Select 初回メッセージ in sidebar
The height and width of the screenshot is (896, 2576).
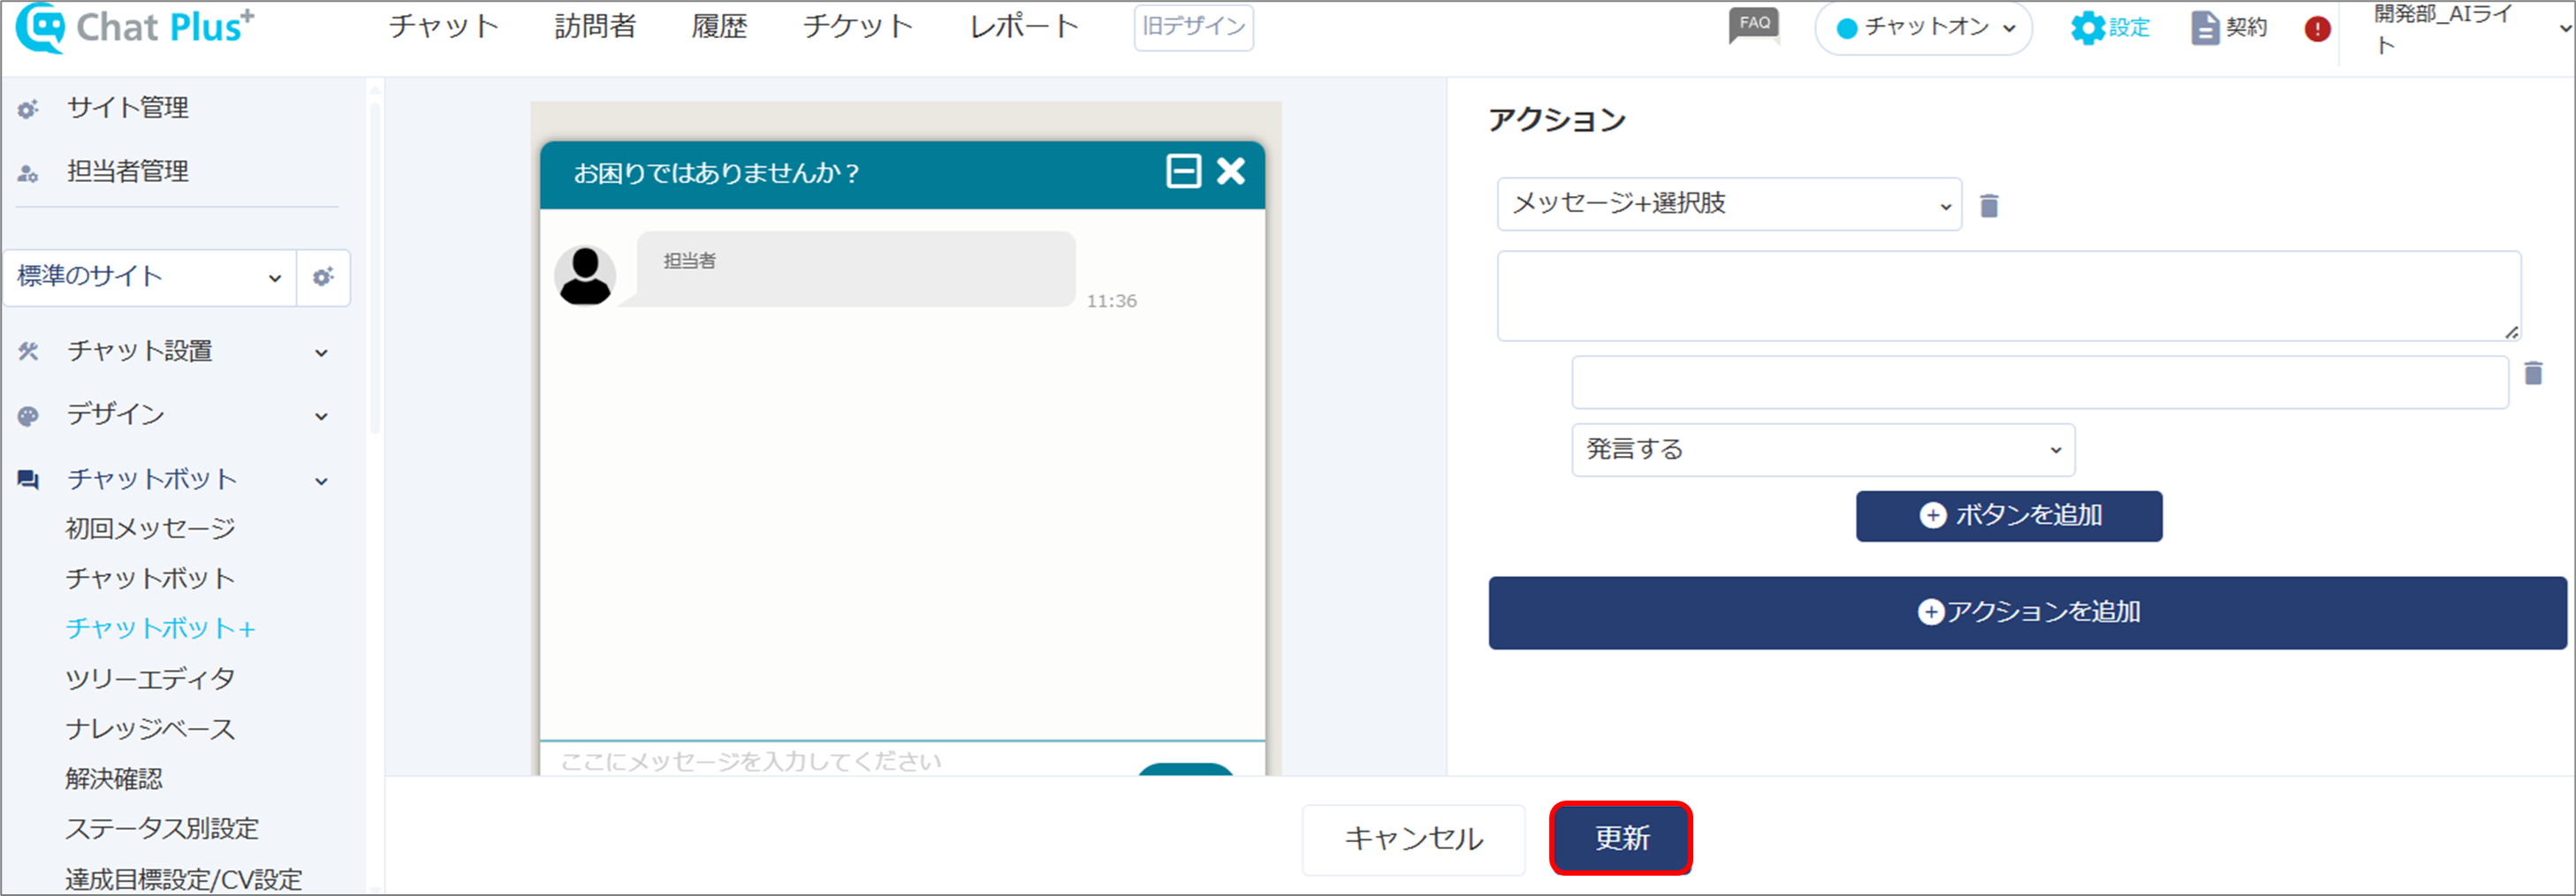150,528
